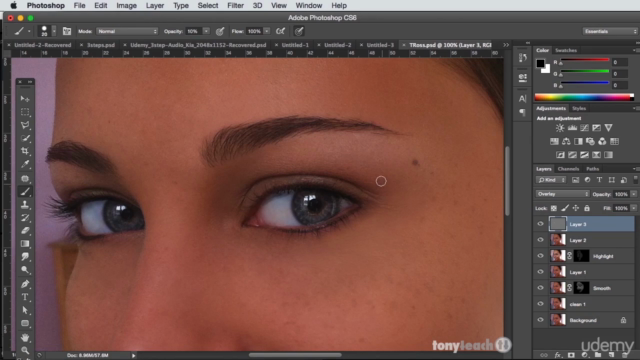Select the Rectangular Marquee tool
This screenshot has height=360, width=640.
tap(25, 112)
